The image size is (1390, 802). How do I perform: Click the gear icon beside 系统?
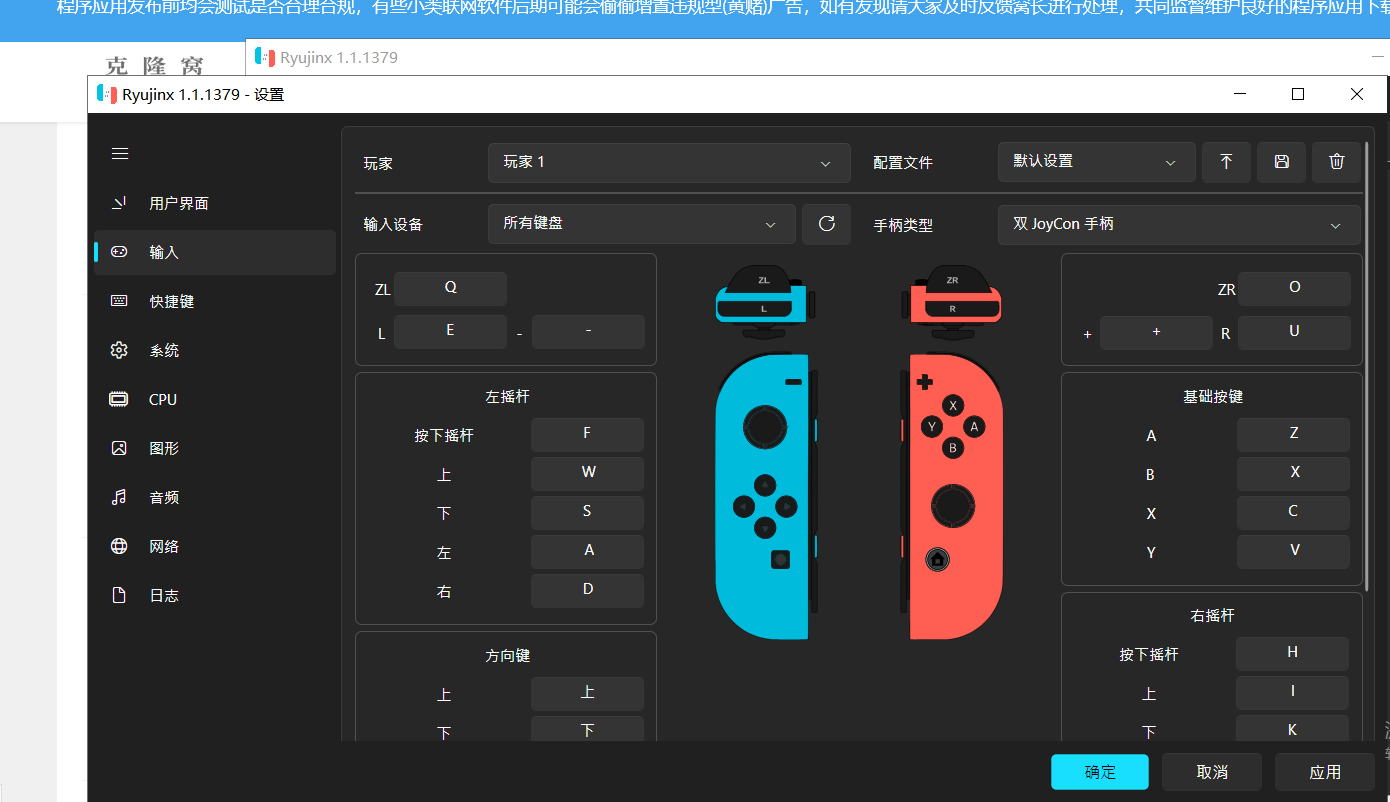pos(119,350)
